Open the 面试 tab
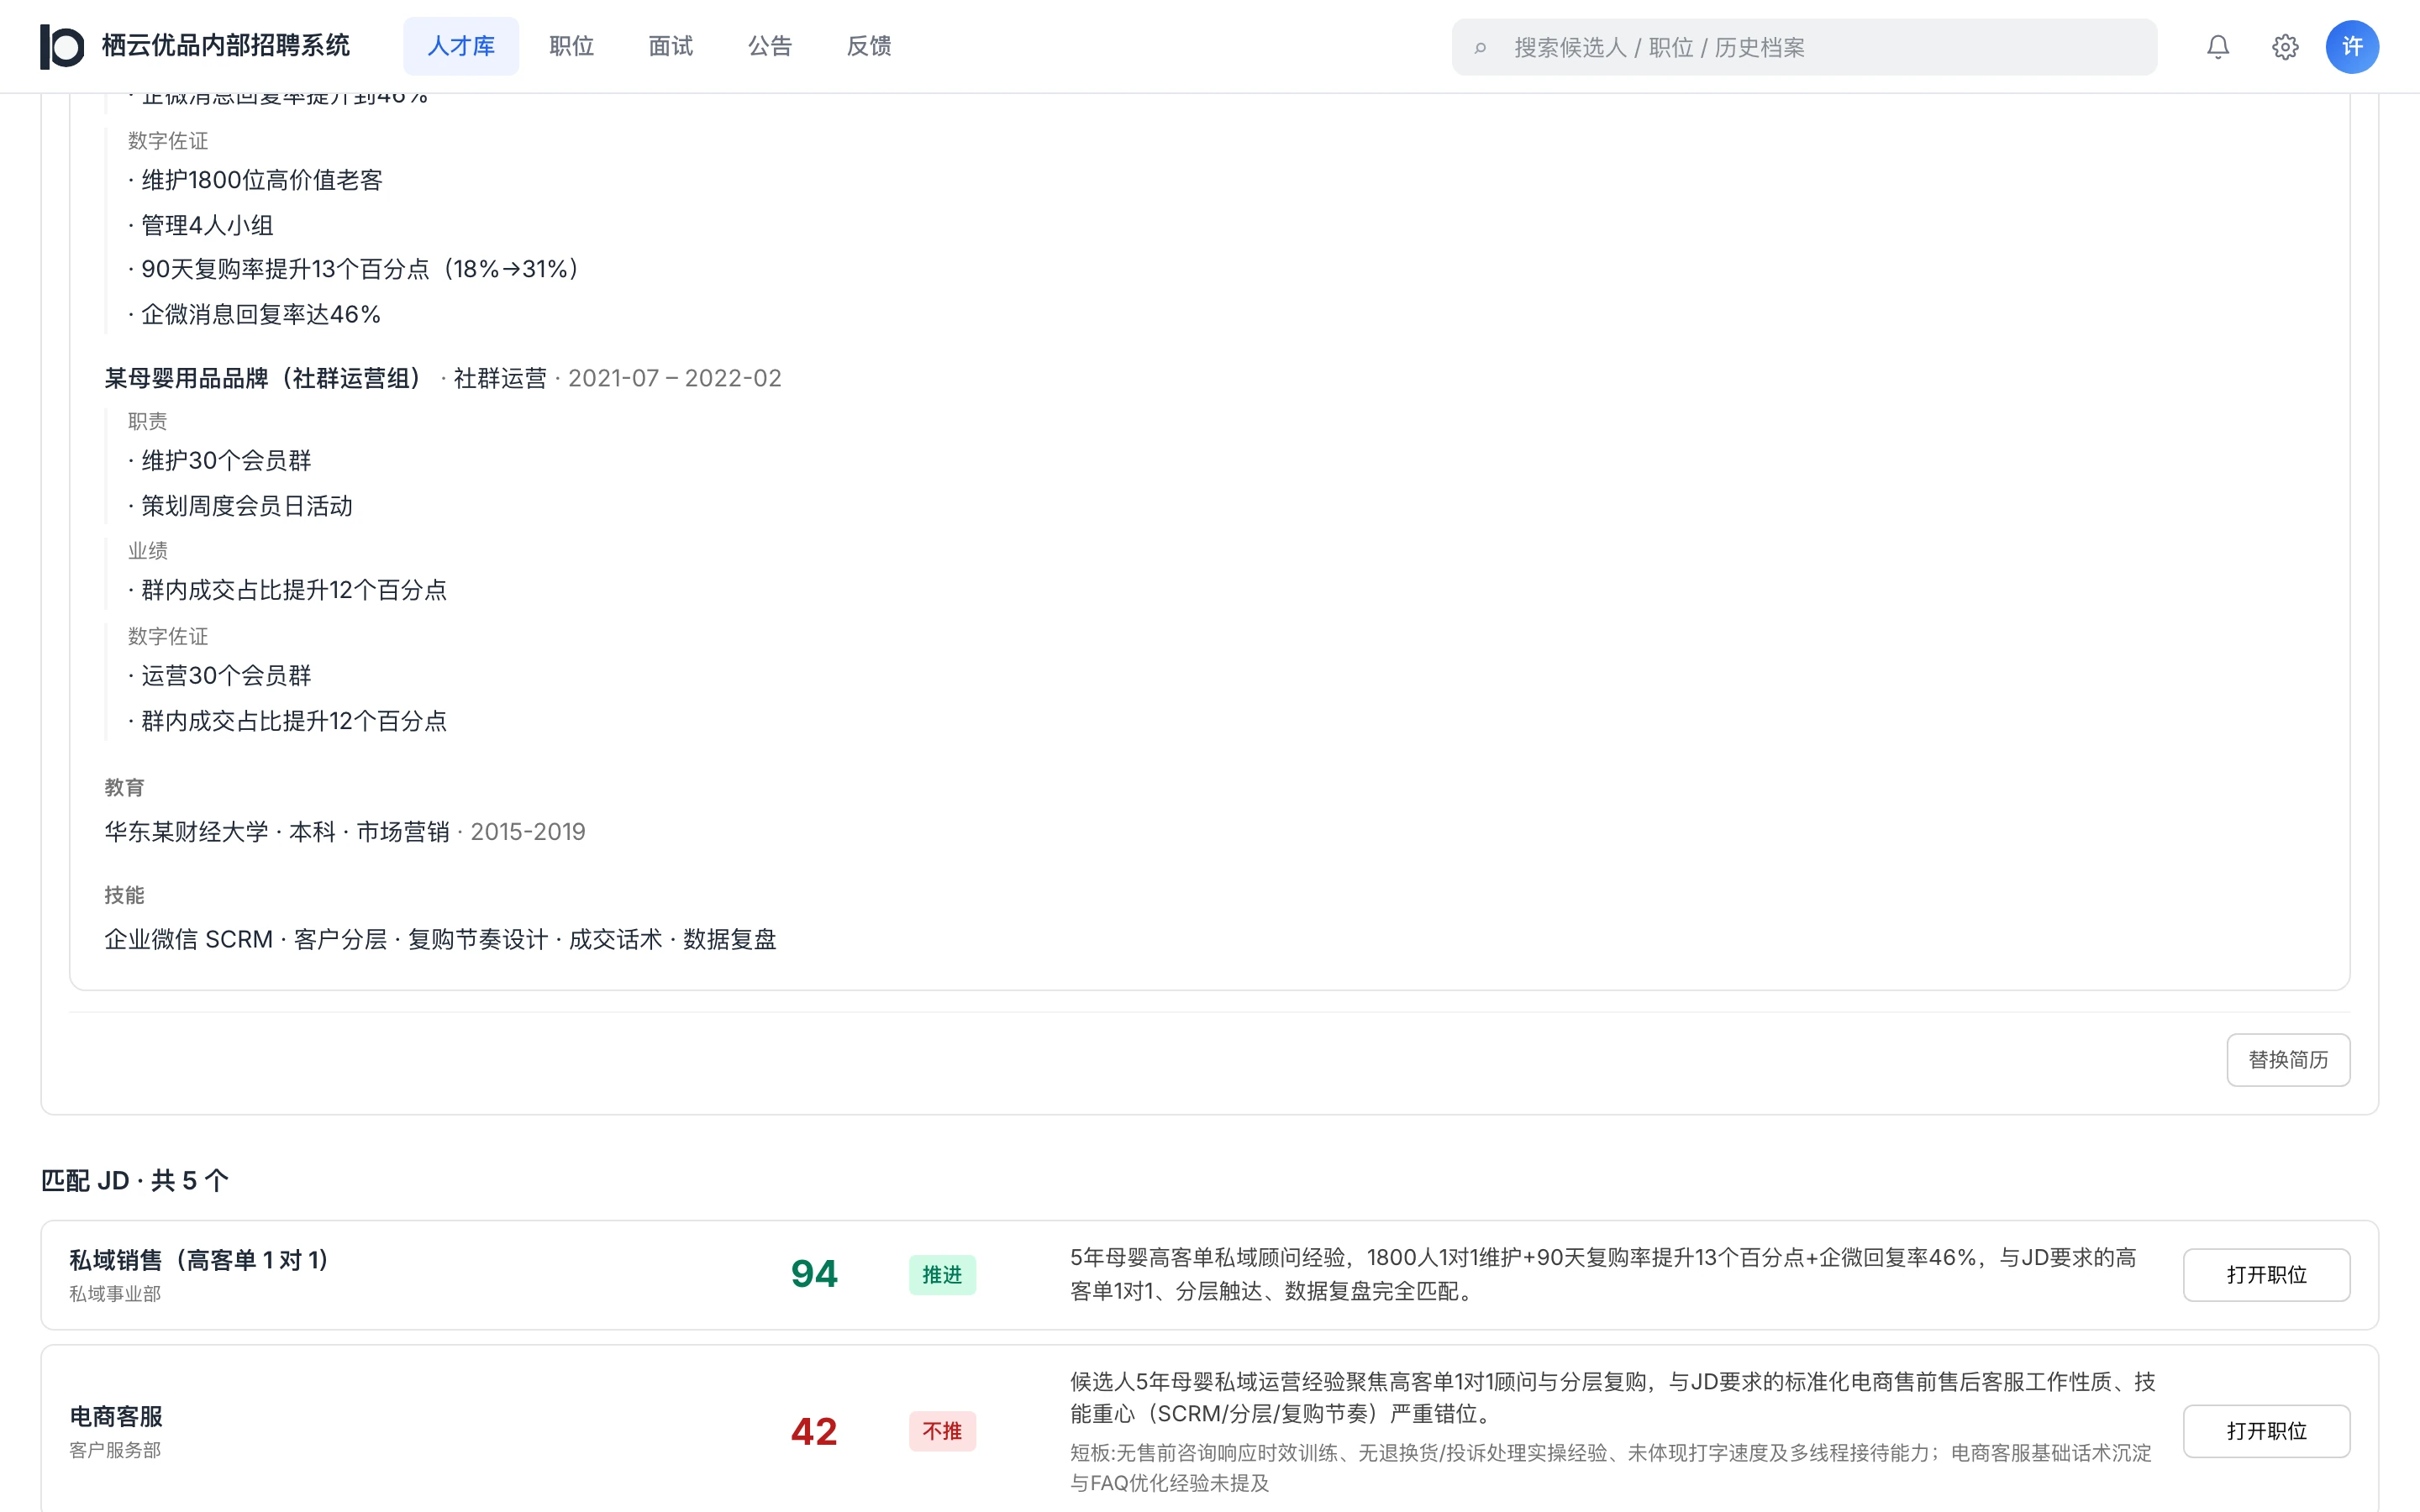Screen dimensions: 2420x1512 pos(670,46)
